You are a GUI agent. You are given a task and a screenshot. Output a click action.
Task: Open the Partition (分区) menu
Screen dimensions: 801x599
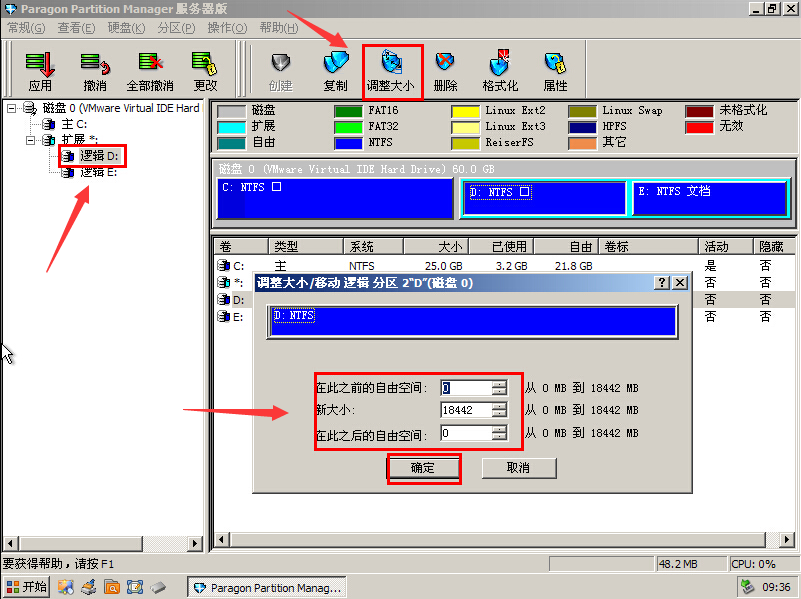(x=176, y=28)
